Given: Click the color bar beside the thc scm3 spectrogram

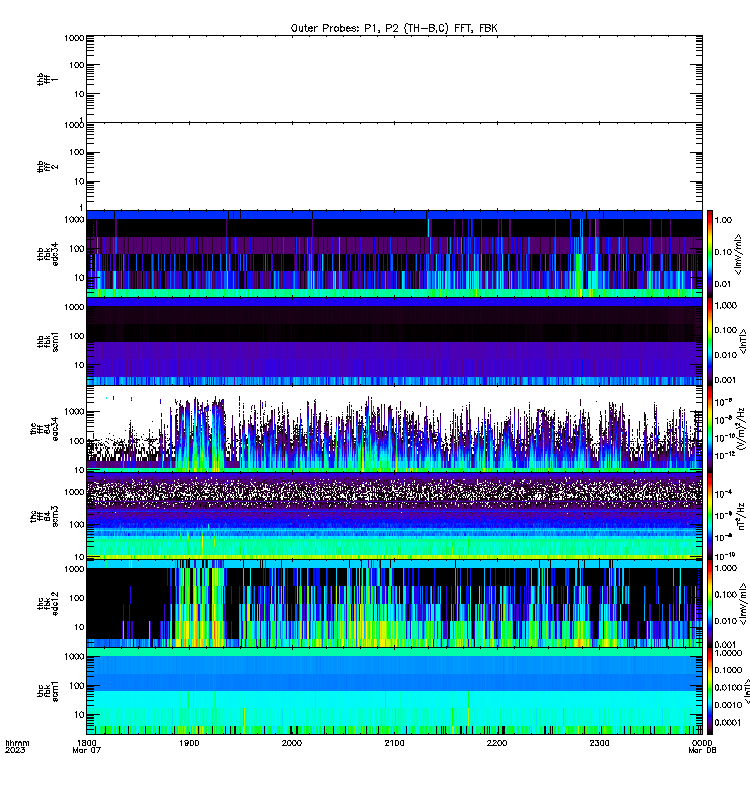Looking at the screenshot, I should coord(710,516).
